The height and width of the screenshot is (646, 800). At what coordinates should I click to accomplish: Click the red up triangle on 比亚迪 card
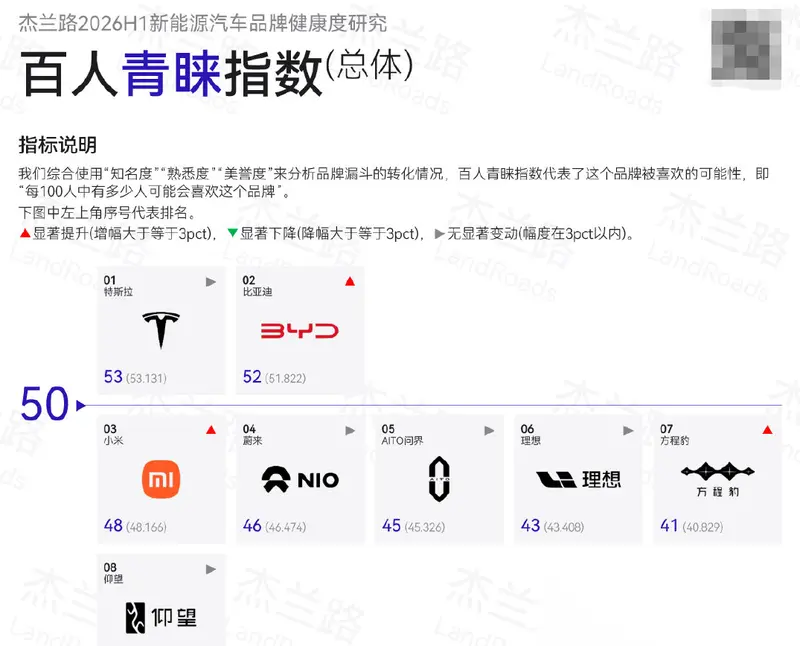pyautogui.click(x=350, y=281)
